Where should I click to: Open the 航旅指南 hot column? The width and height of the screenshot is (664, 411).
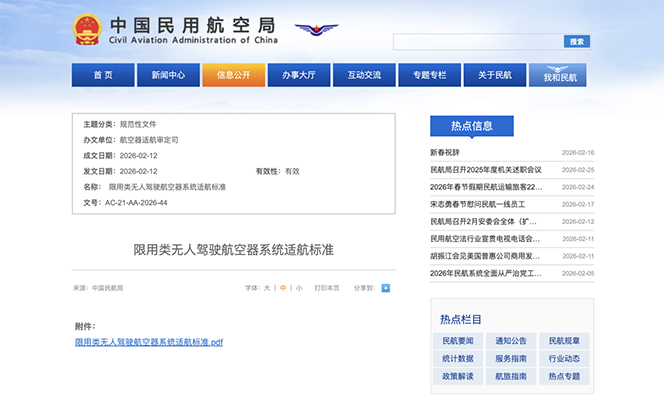(511, 376)
